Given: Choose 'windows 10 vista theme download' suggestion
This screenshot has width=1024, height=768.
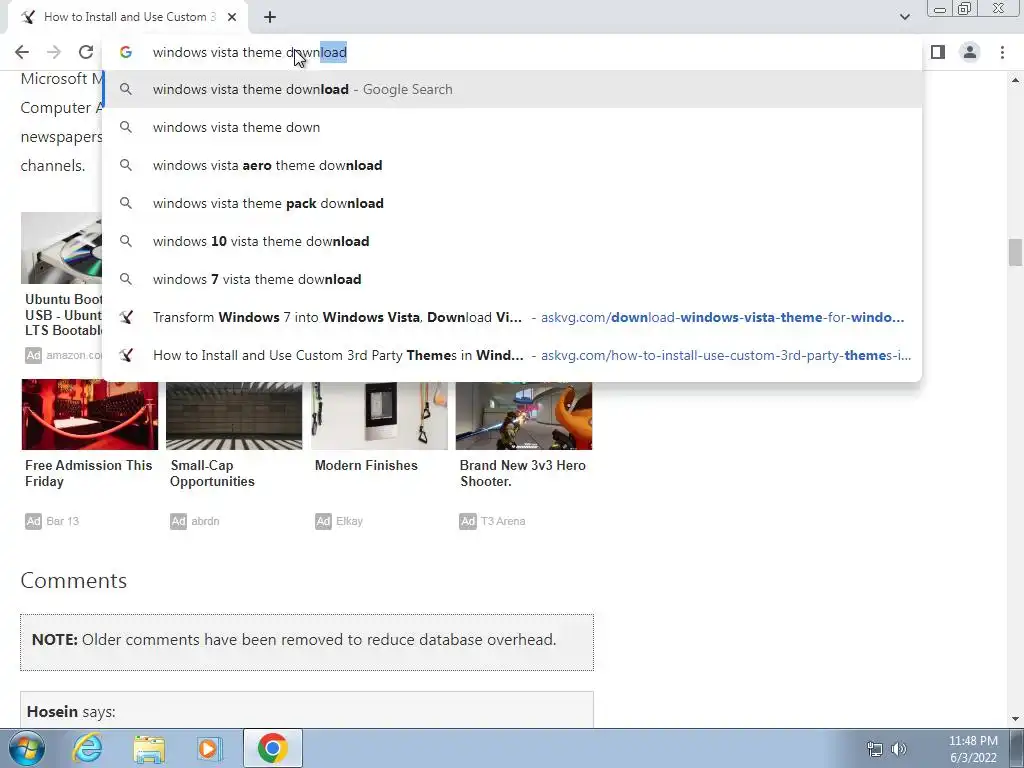Looking at the screenshot, I should [x=513, y=241].
